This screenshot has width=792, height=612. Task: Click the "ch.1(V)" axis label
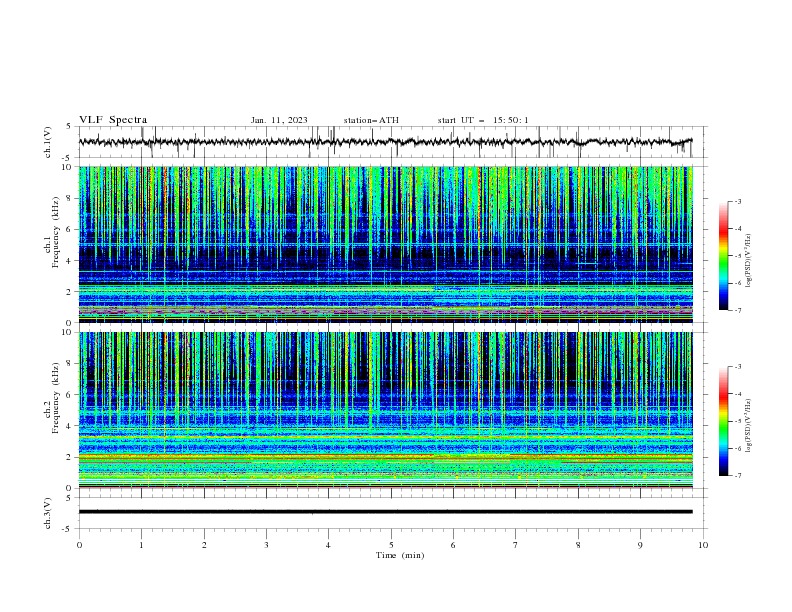coord(48,142)
